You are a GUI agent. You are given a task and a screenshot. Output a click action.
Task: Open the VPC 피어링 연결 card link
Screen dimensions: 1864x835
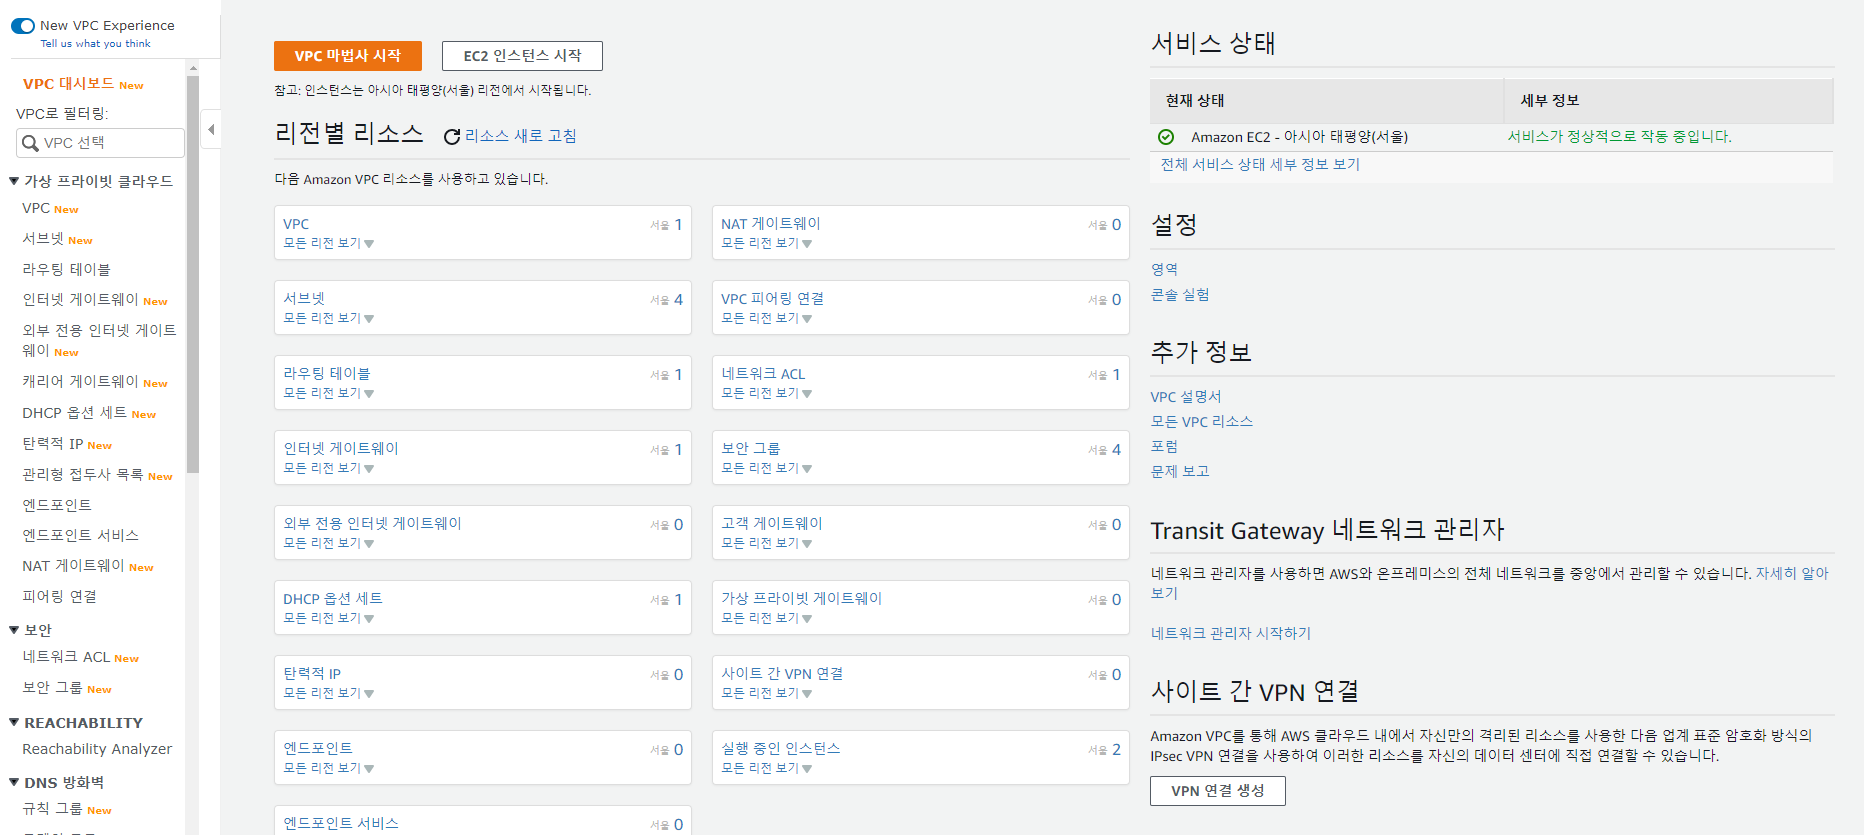[773, 299]
